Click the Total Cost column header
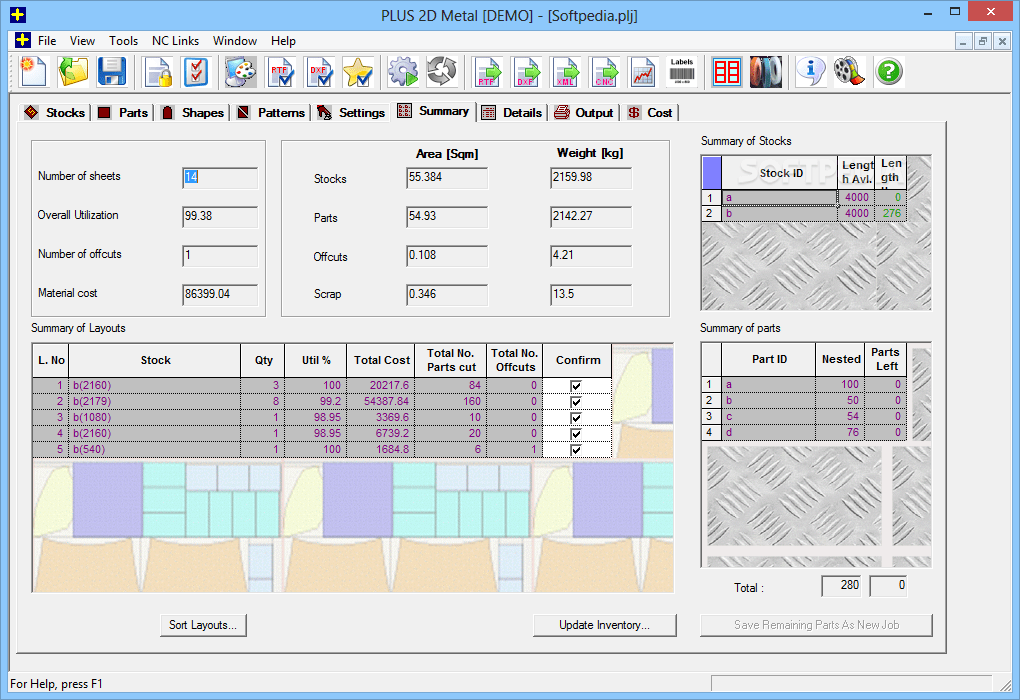The height and width of the screenshot is (700, 1020). 381,360
